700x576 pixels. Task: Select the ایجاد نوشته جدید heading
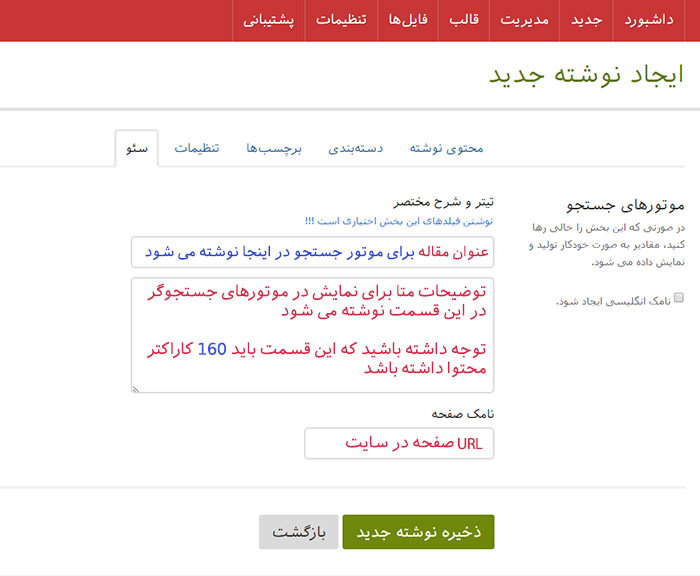pyautogui.click(x=586, y=75)
